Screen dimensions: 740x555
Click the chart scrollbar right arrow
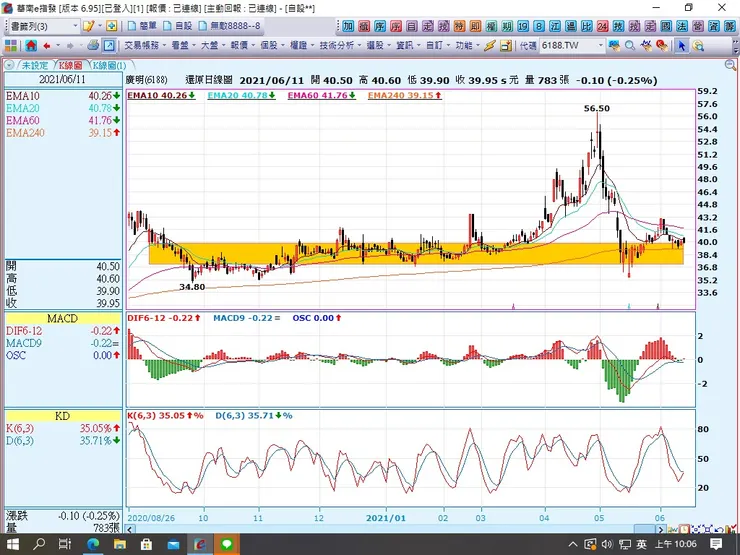tap(661, 530)
